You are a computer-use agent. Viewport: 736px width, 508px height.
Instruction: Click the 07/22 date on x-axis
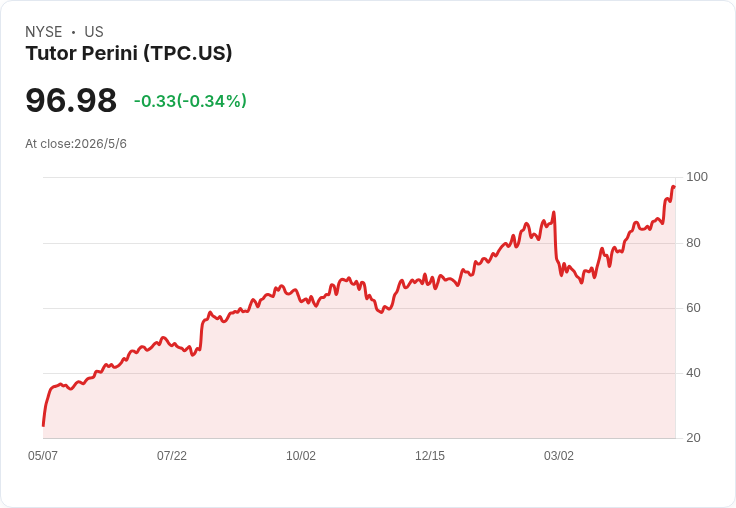tap(172, 455)
